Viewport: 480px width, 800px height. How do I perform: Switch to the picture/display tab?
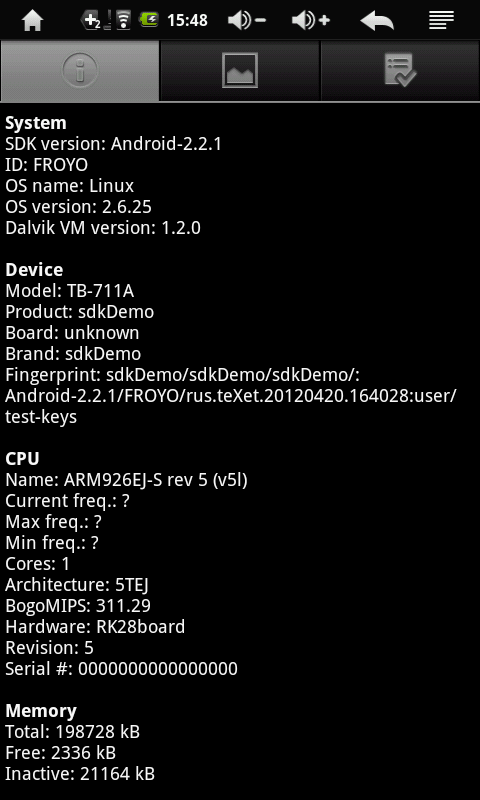pyautogui.click(x=240, y=70)
